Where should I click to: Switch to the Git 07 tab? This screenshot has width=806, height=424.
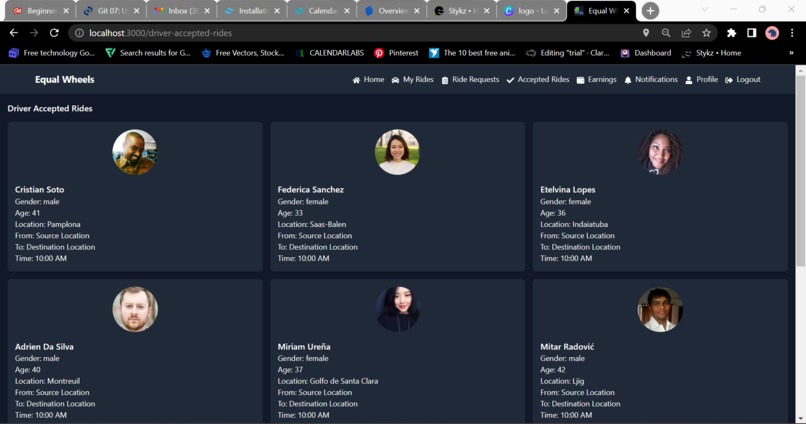(112, 10)
